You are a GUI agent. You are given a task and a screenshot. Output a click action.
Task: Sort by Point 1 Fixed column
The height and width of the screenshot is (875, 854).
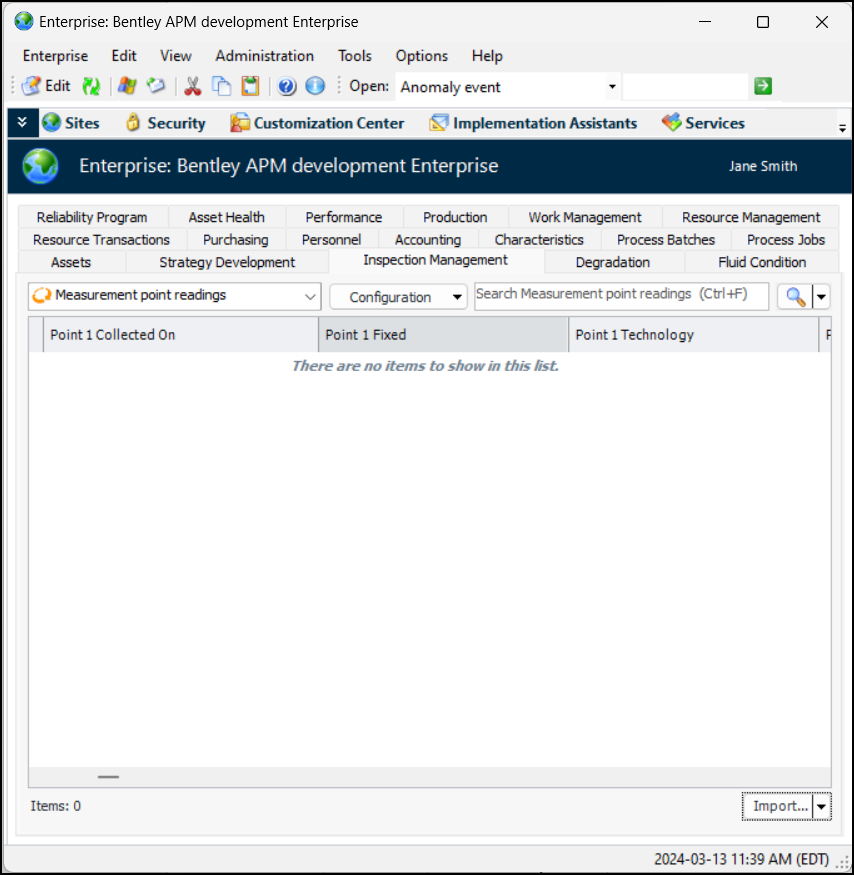pos(443,335)
